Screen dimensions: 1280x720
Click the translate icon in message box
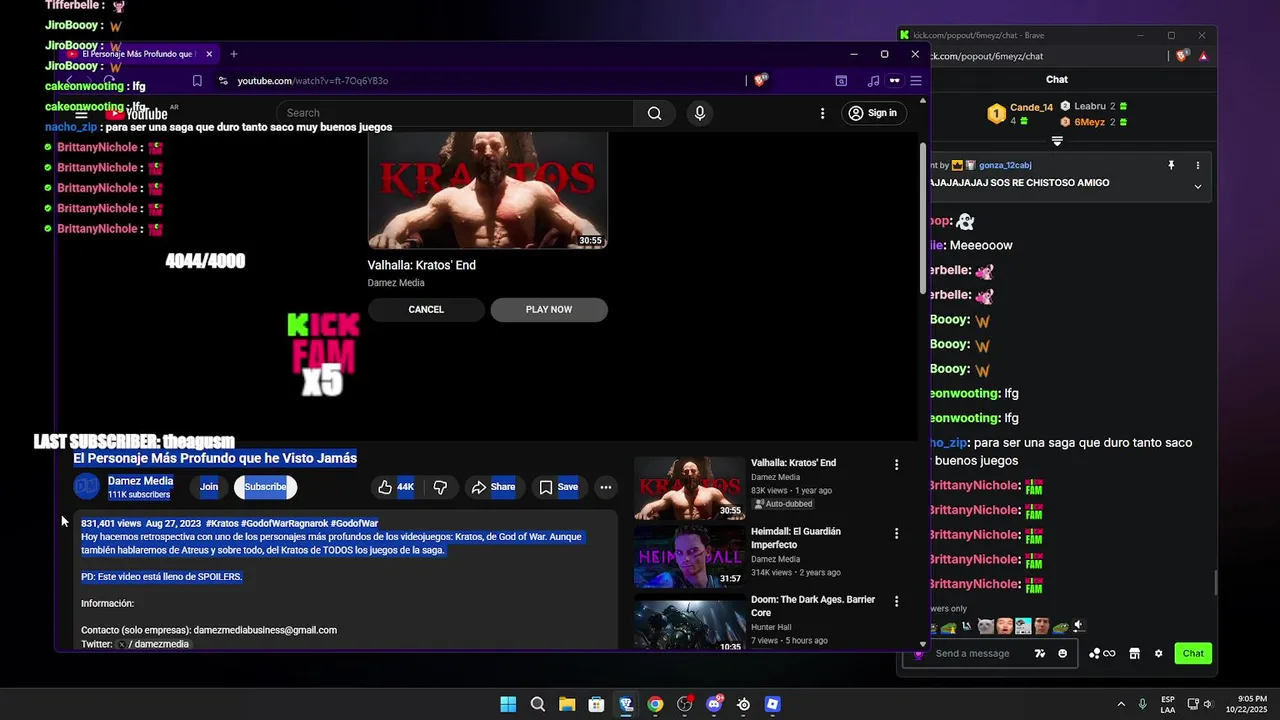tap(1040, 653)
